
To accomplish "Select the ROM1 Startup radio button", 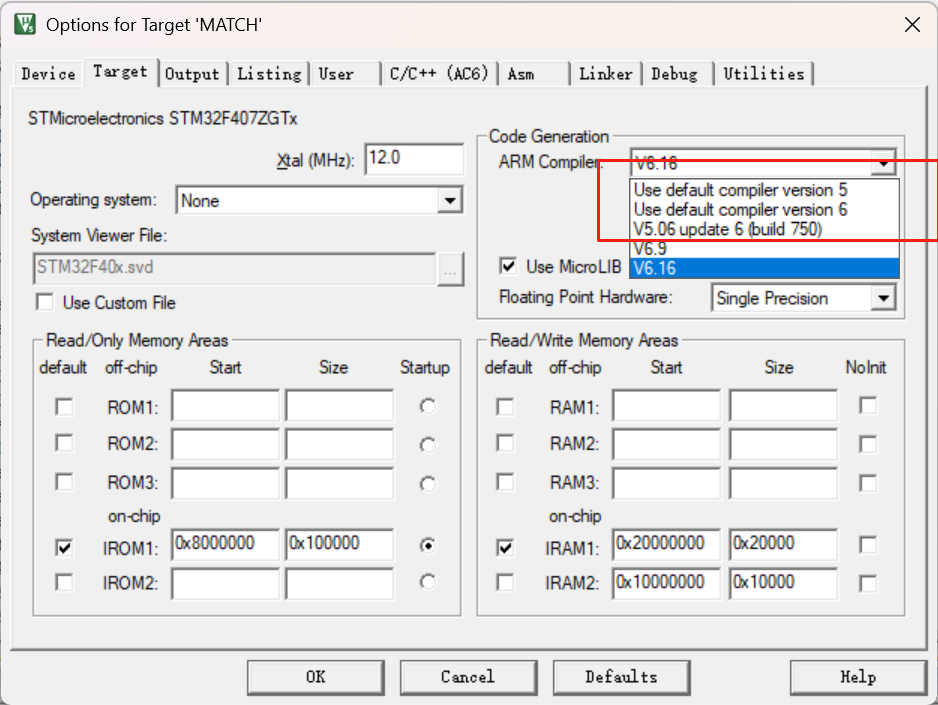I will 427,407.
